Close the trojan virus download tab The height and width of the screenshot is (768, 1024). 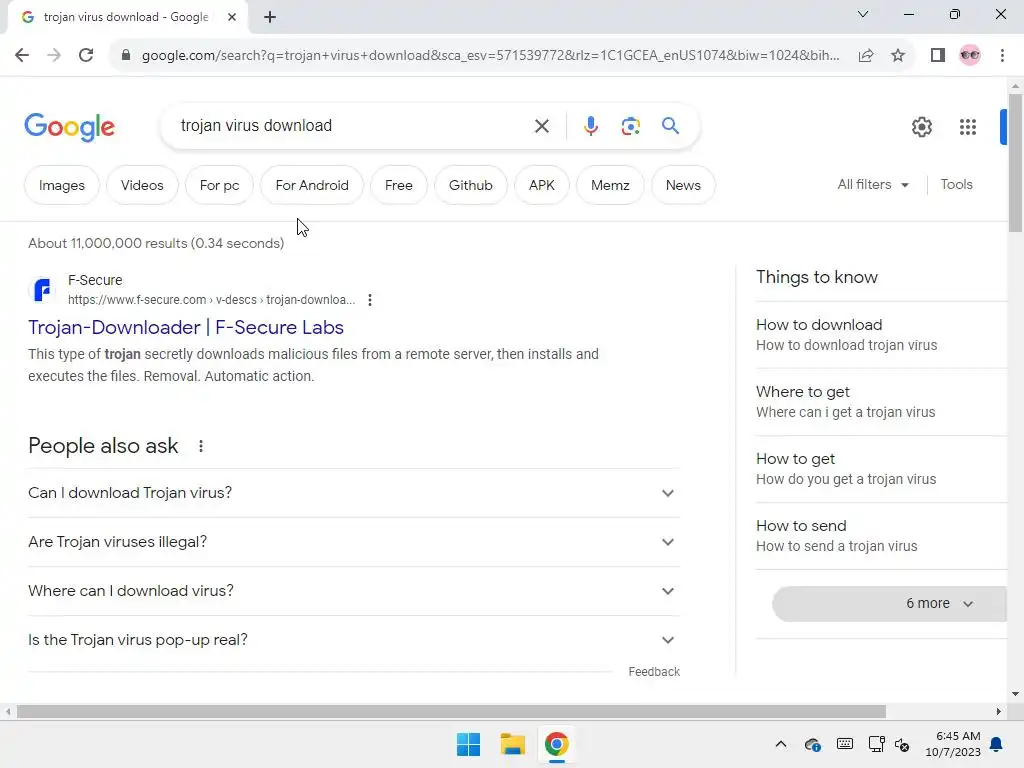pos(232,17)
